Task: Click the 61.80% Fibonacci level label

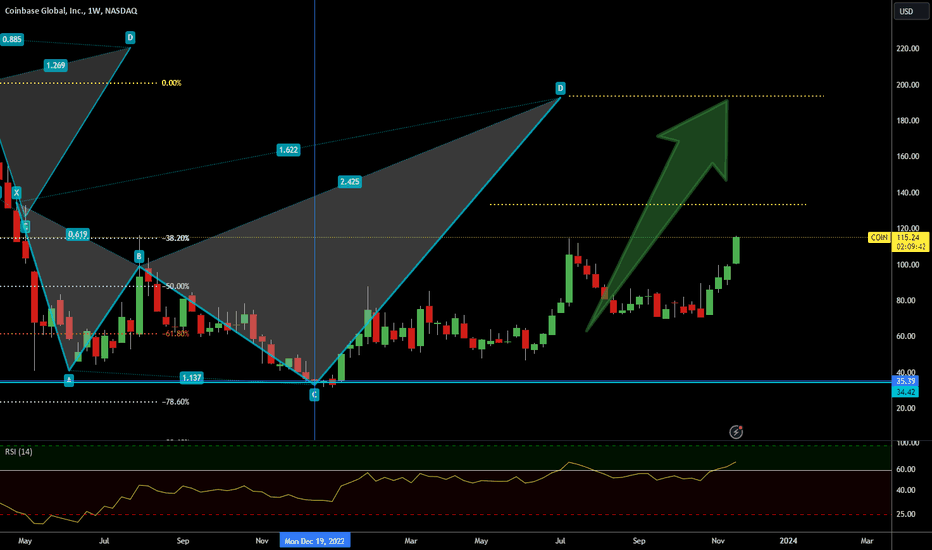Action: point(175,334)
